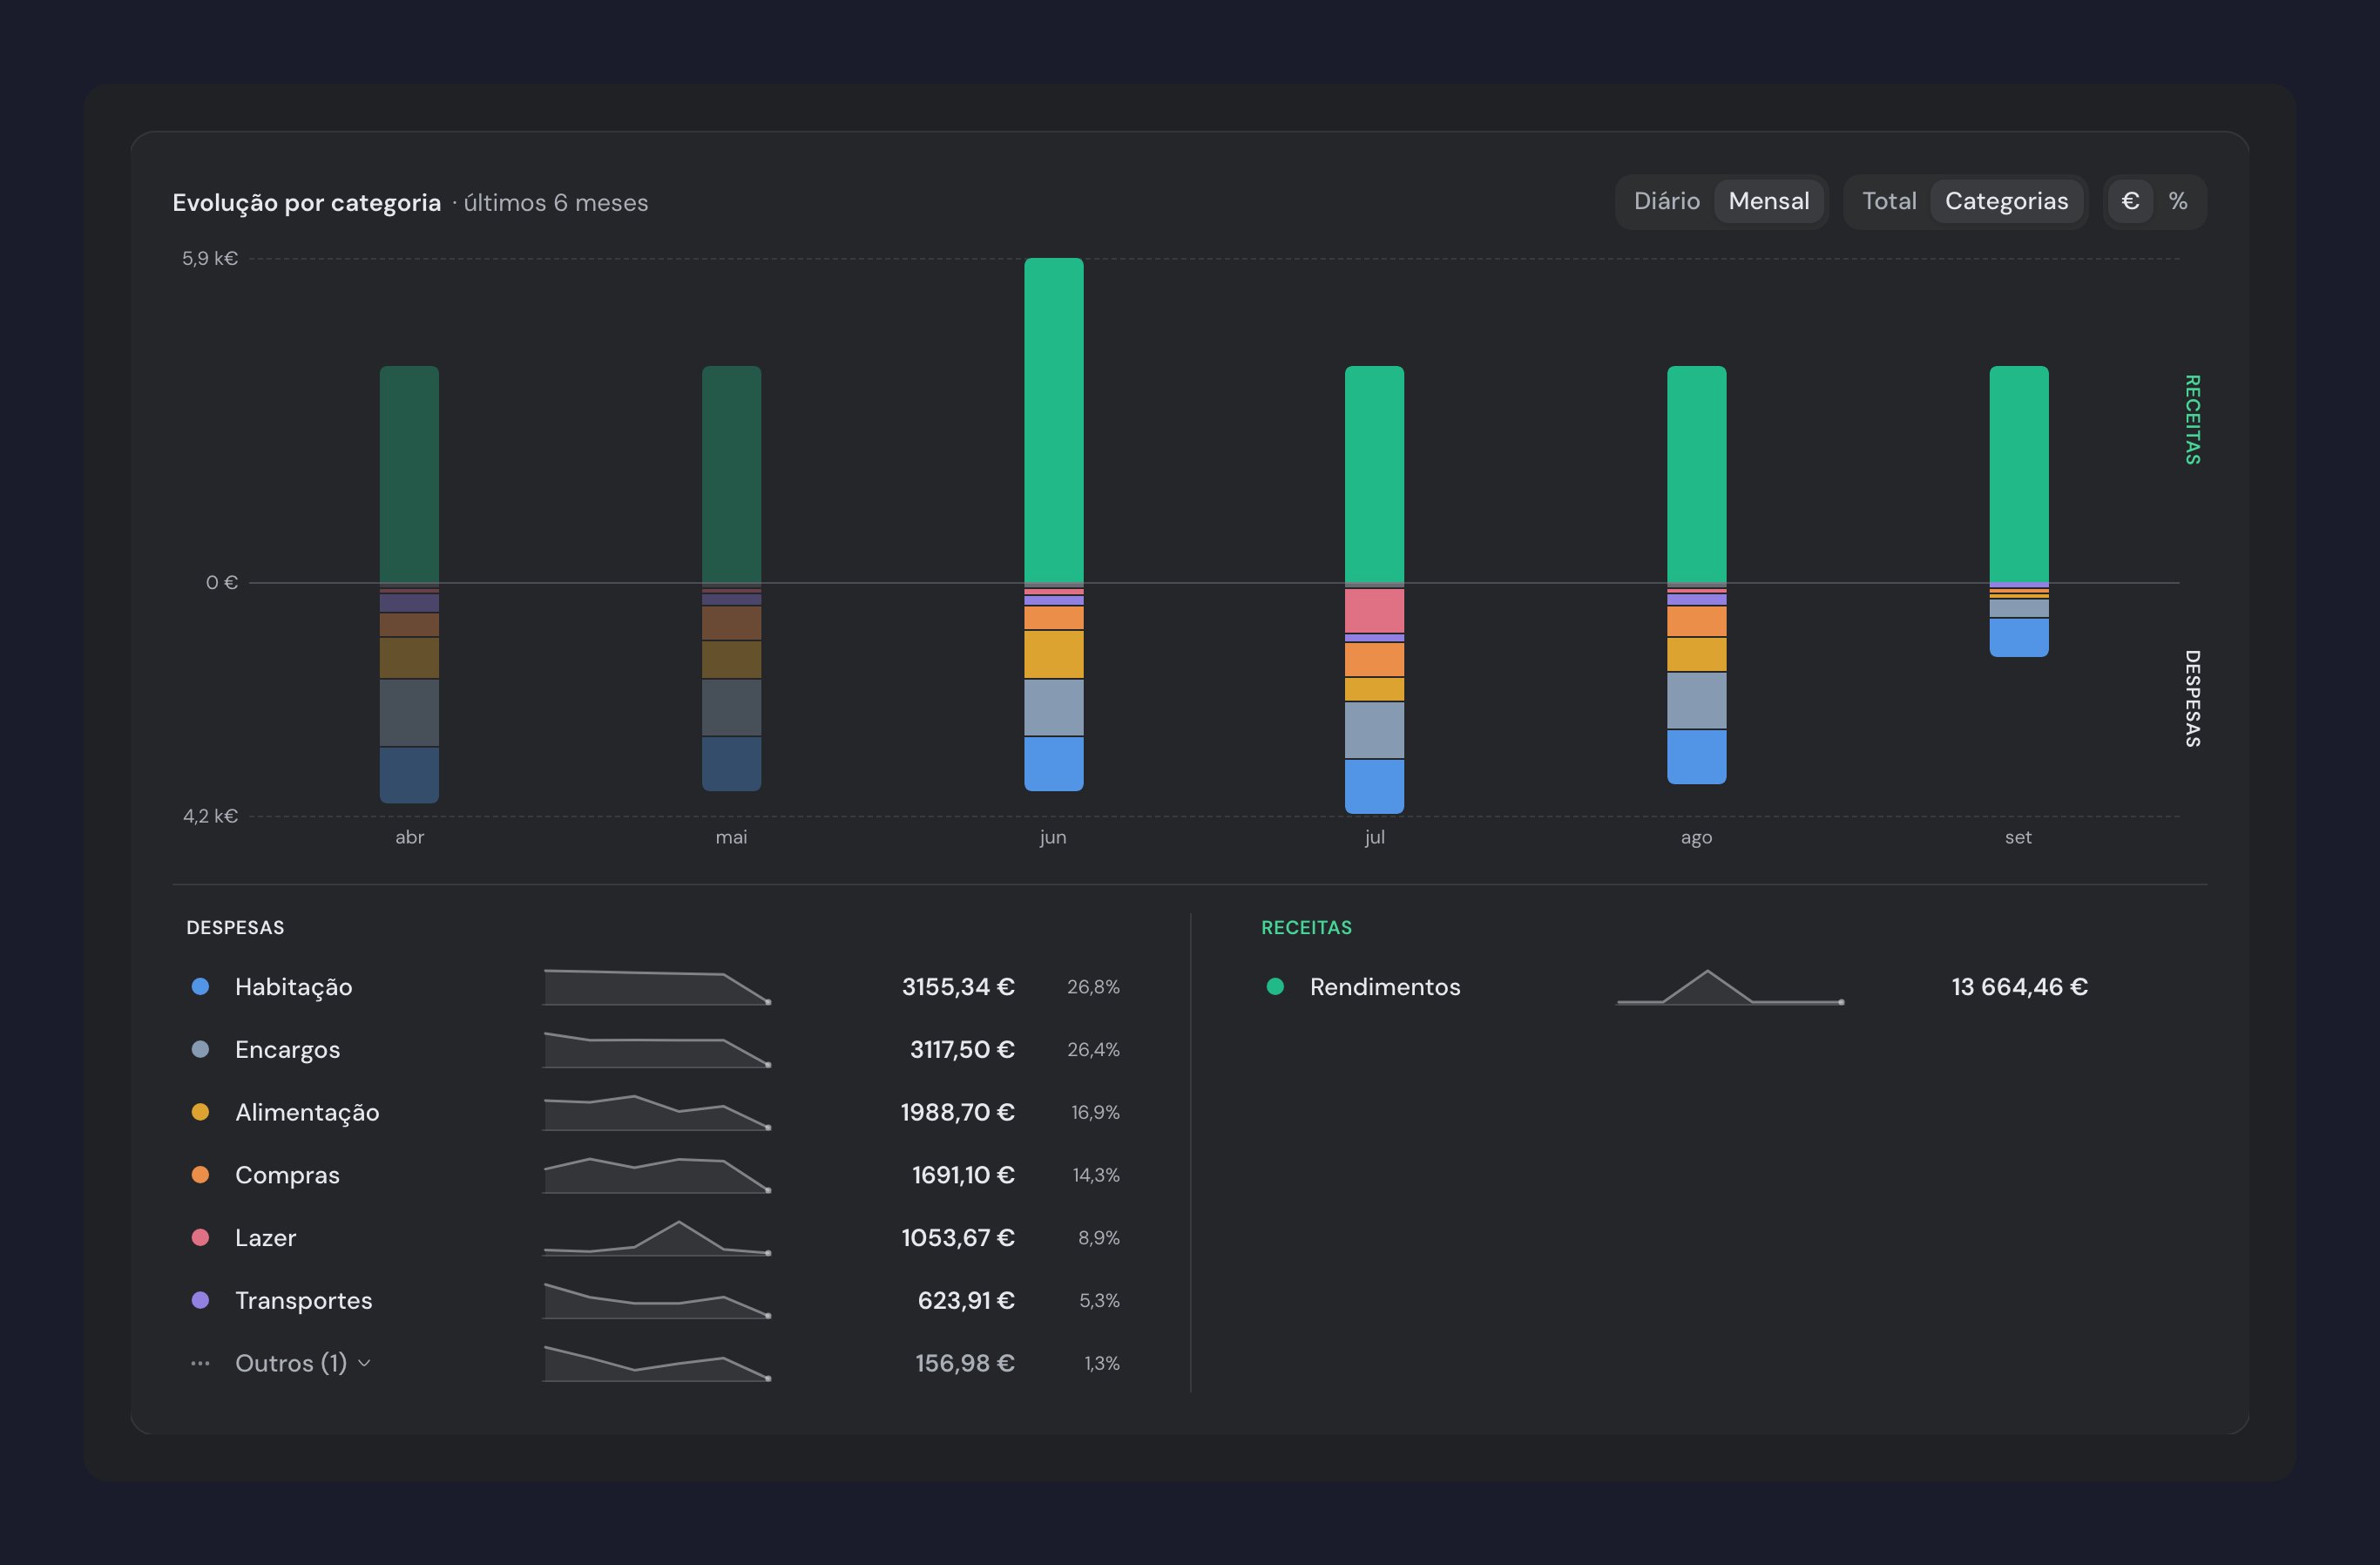Click the April income bar
This screenshot has width=2380, height=1565.
409,474
